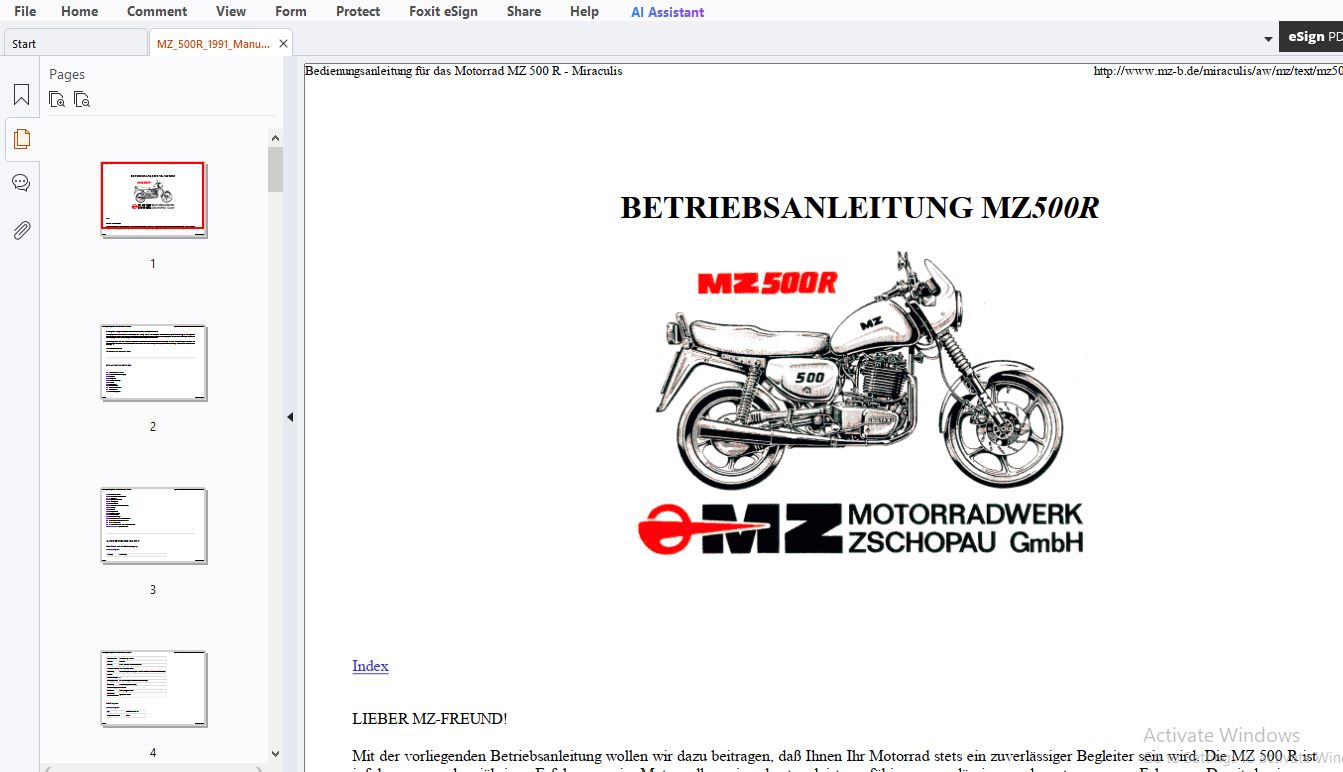Viewport: 1343px width, 772px height.
Task: Select page 3 thumbnail
Action: (153, 525)
